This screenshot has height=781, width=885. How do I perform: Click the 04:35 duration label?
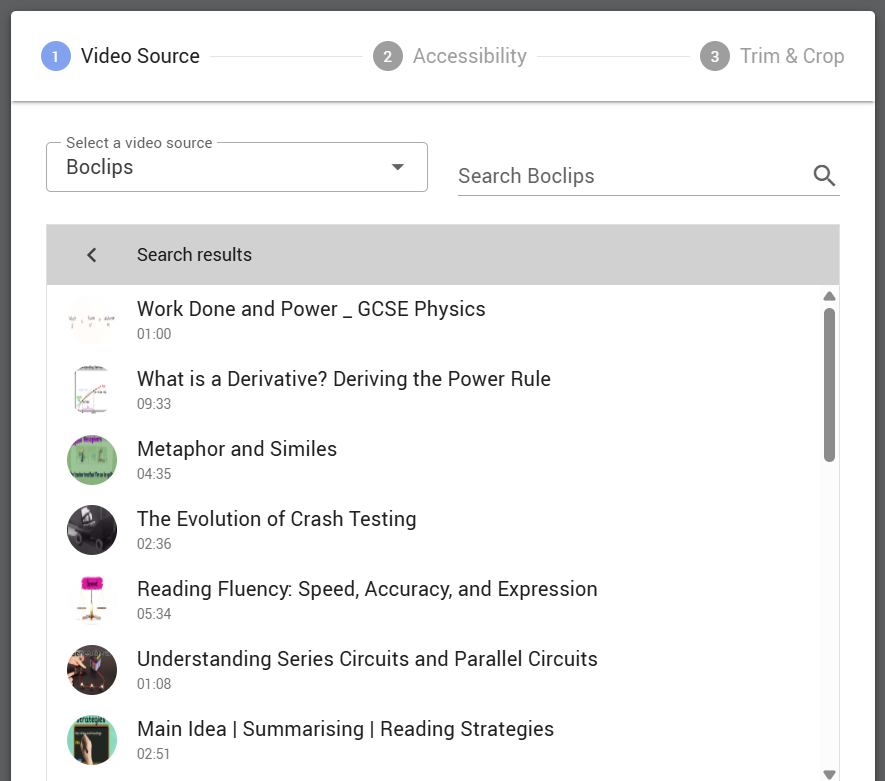[x=154, y=474]
